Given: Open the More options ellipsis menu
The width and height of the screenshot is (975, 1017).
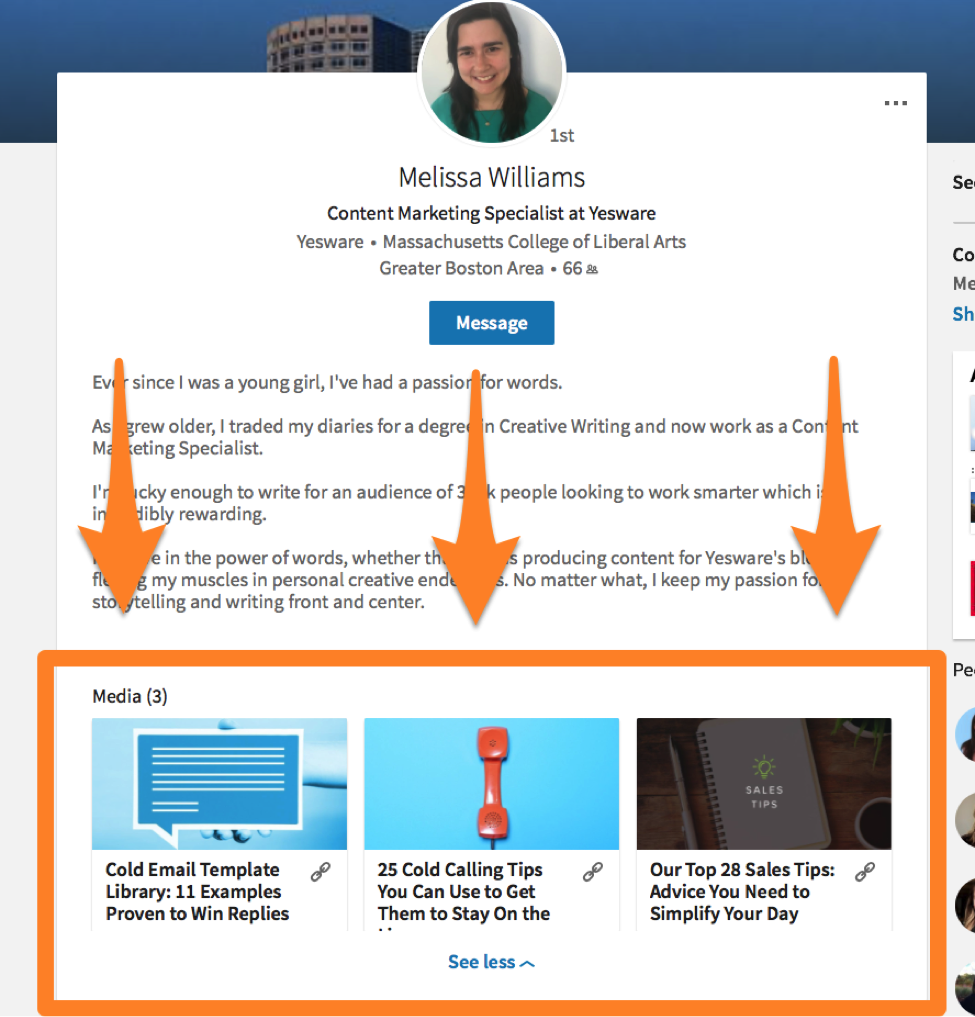Looking at the screenshot, I should coord(895,101).
